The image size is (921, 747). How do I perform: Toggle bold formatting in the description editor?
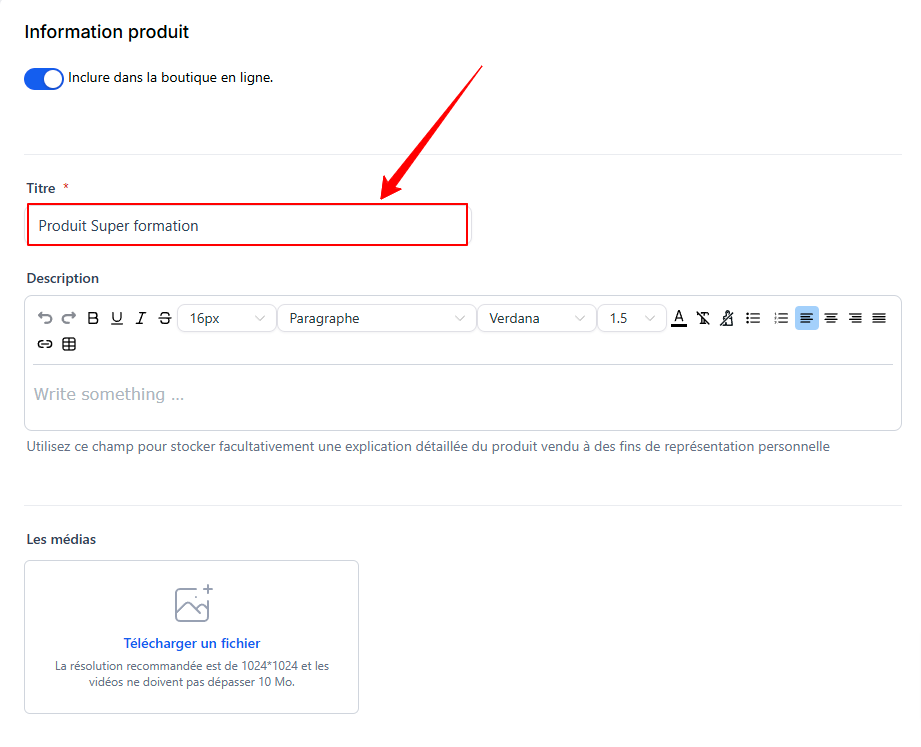tap(93, 318)
